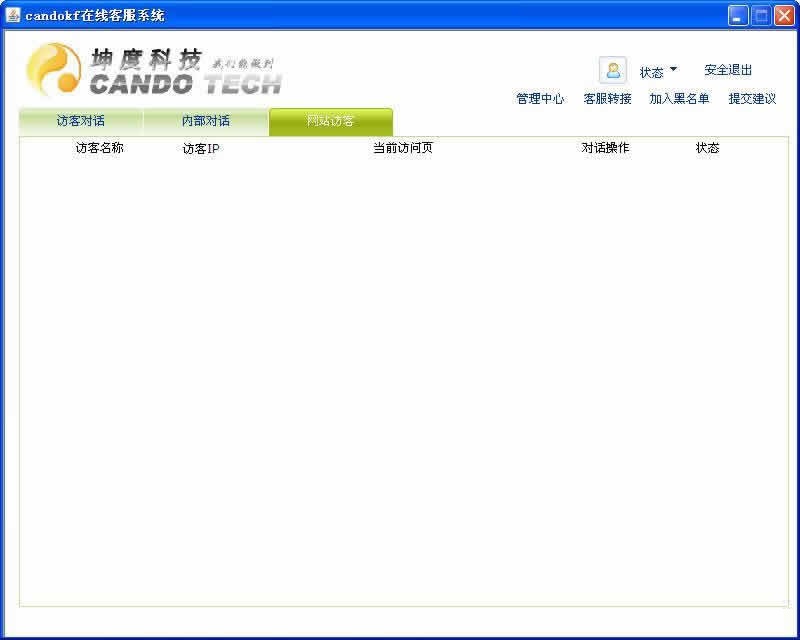Open 管理中心 link
The image size is (800, 640).
coord(540,99)
